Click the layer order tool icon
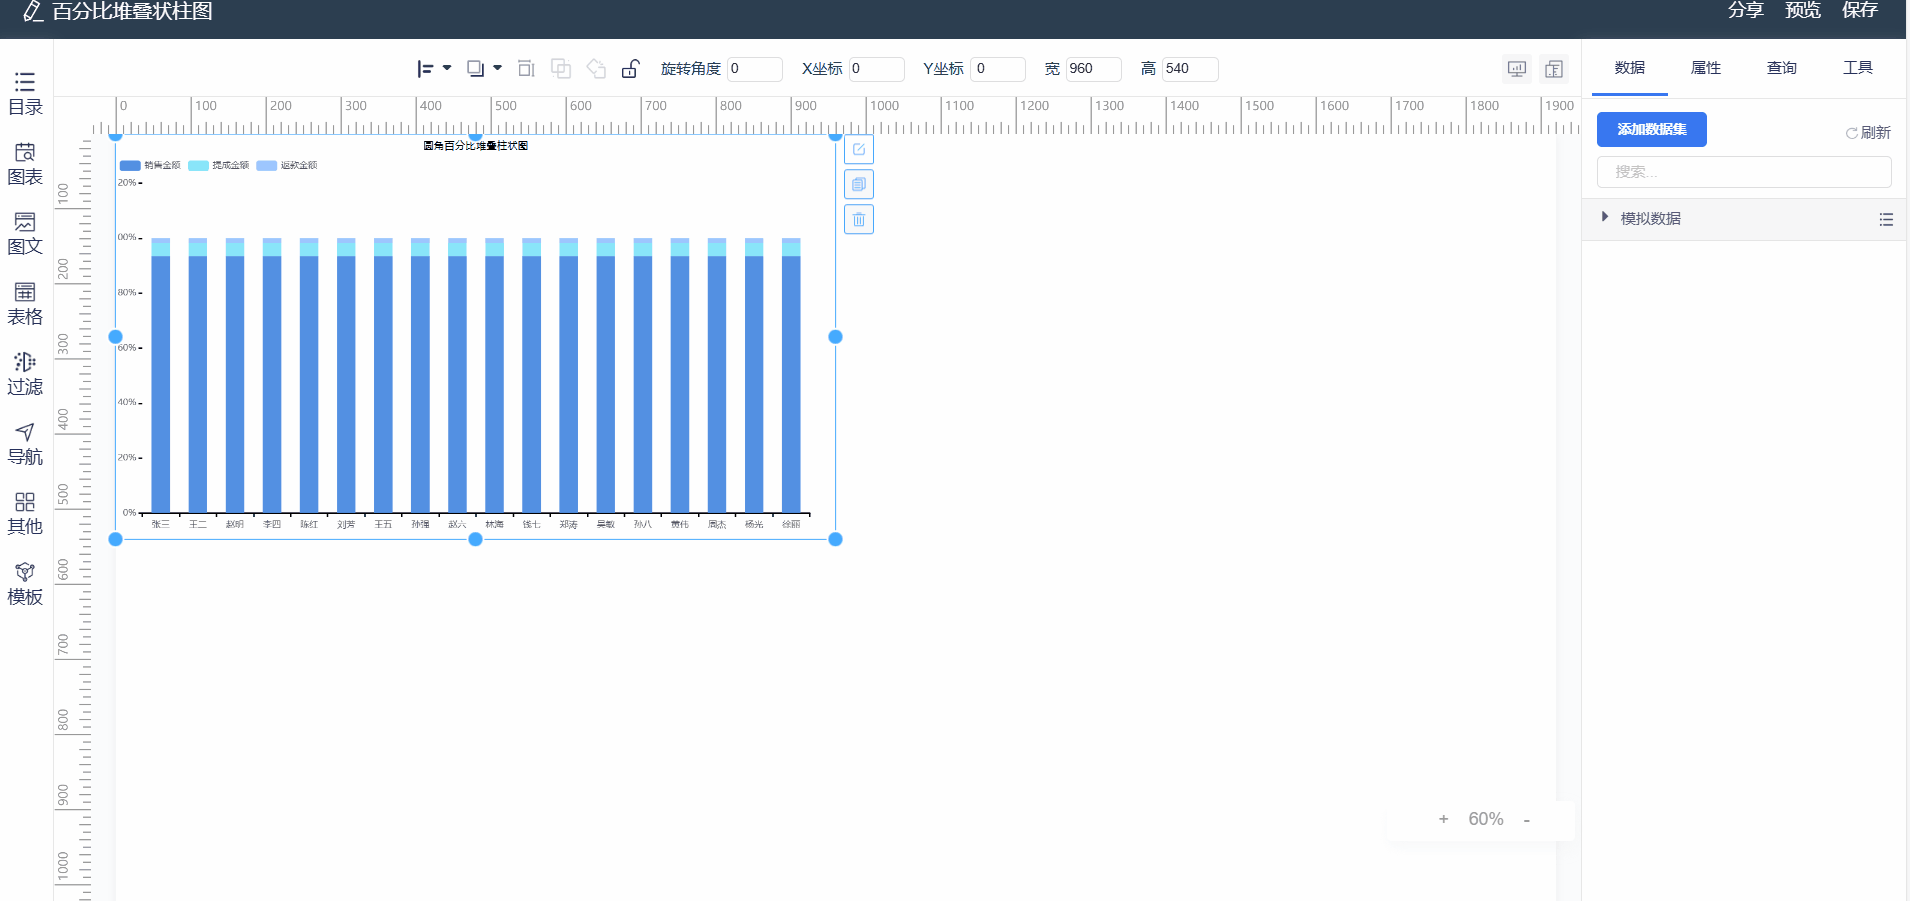Screen dimensions: 1910x901 pos(476,69)
